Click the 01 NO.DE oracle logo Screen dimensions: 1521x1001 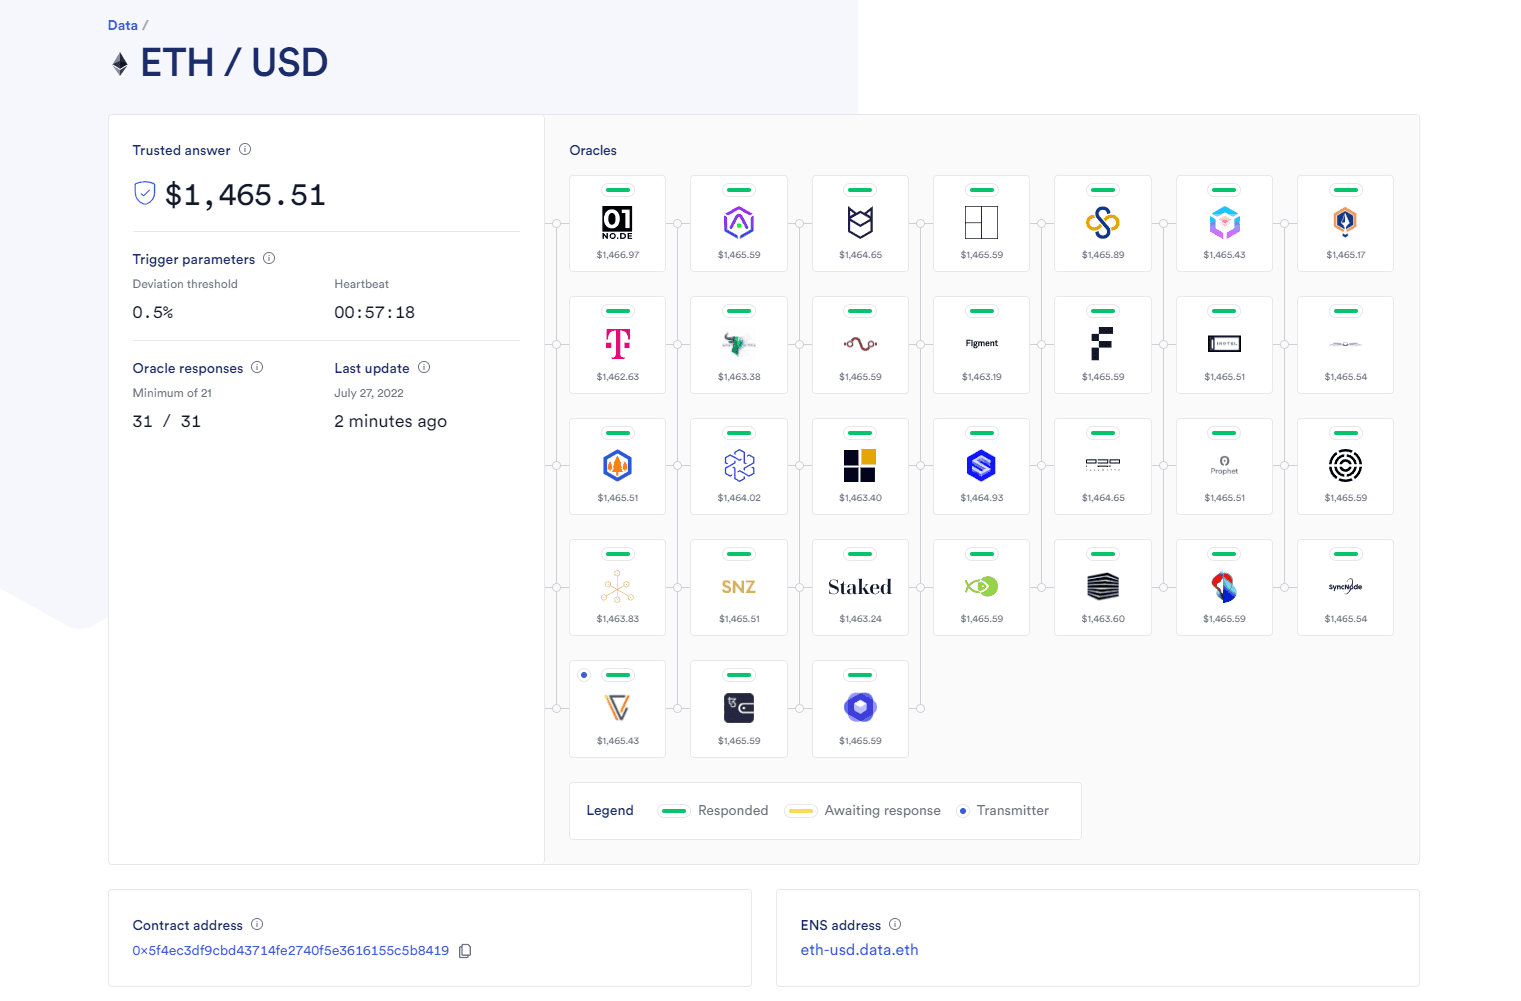(617, 222)
